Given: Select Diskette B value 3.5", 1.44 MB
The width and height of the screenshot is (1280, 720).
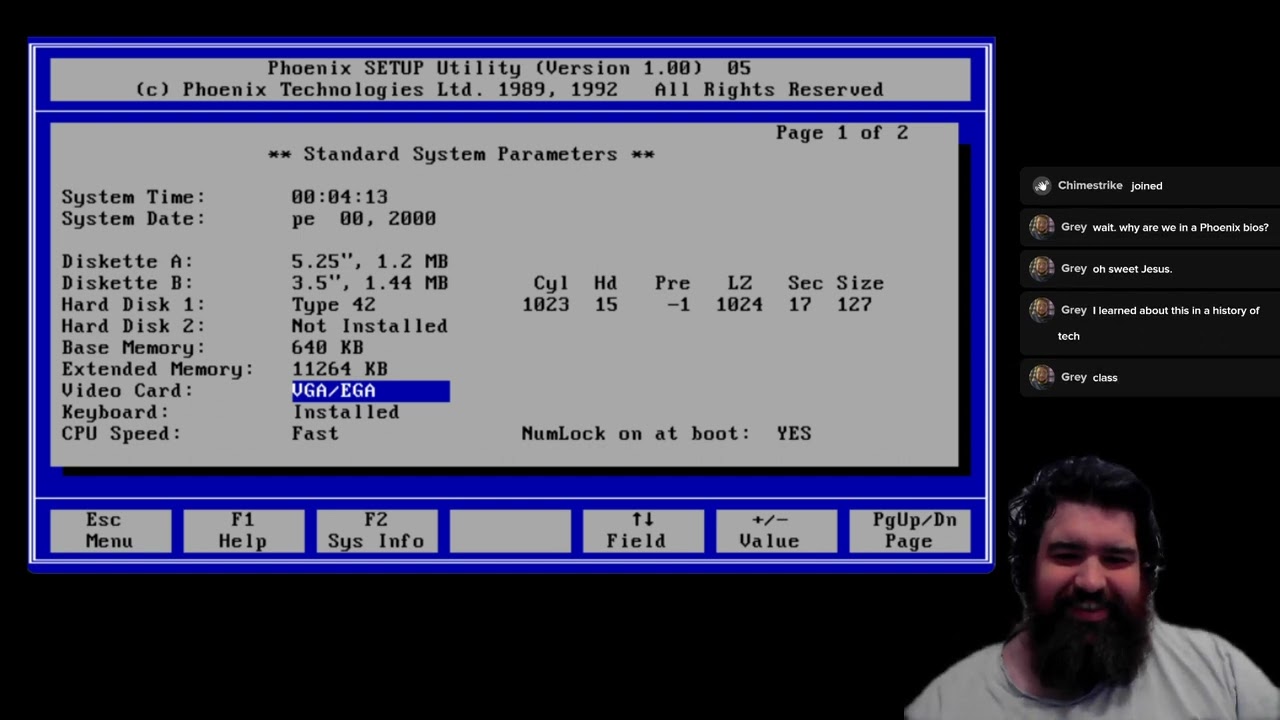Looking at the screenshot, I should pyautogui.click(x=370, y=283).
